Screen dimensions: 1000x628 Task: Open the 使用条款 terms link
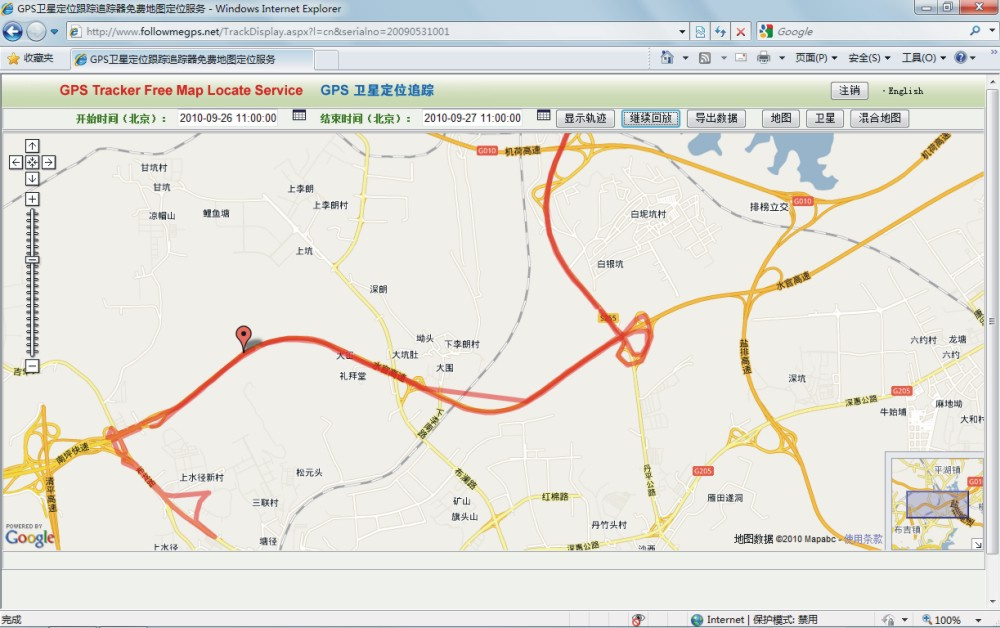pos(863,539)
